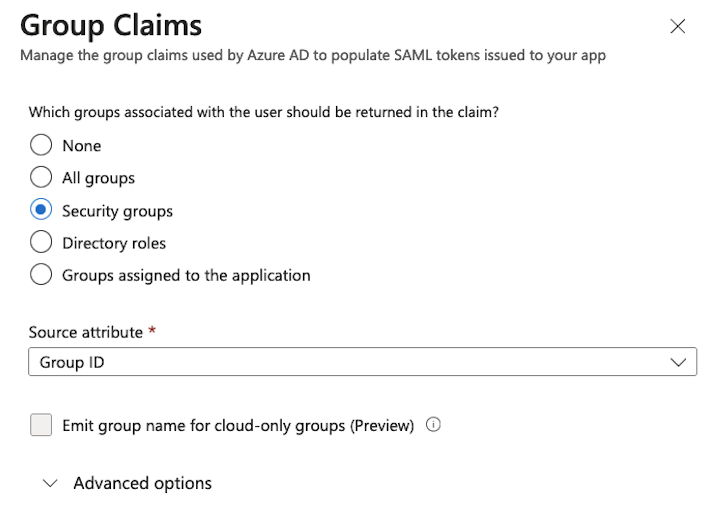The width and height of the screenshot is (717, 510).
Task: Click the info icon beside Preview
Action: click(433, 425)
